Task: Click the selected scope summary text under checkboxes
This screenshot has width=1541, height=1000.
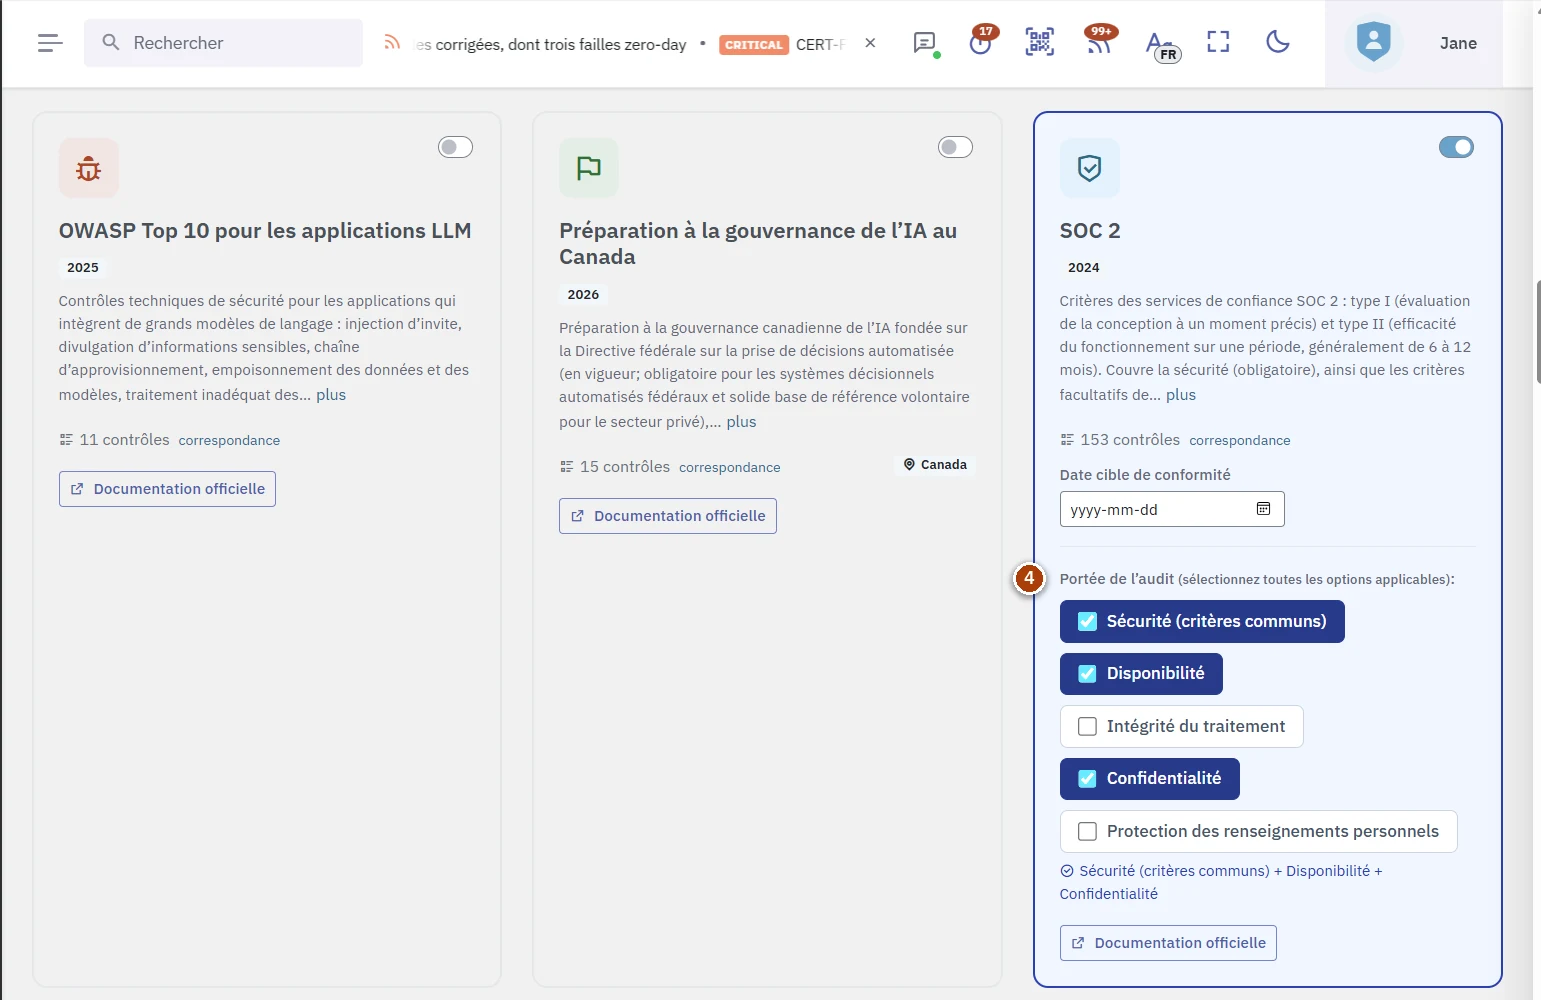Action: tap(1221, 882)
